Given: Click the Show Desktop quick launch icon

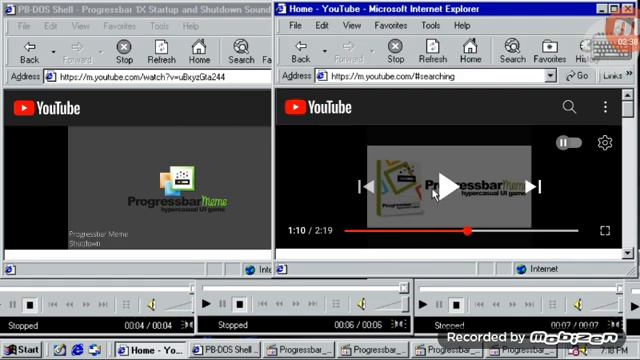Looking at the screenshot, I should [x=60, y=350].
